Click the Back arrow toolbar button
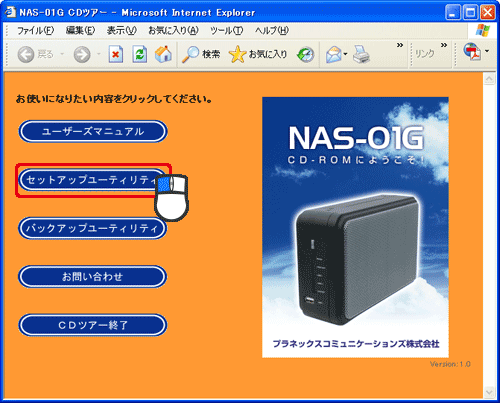The image size is (500, 403). click(x=26, y=54)
